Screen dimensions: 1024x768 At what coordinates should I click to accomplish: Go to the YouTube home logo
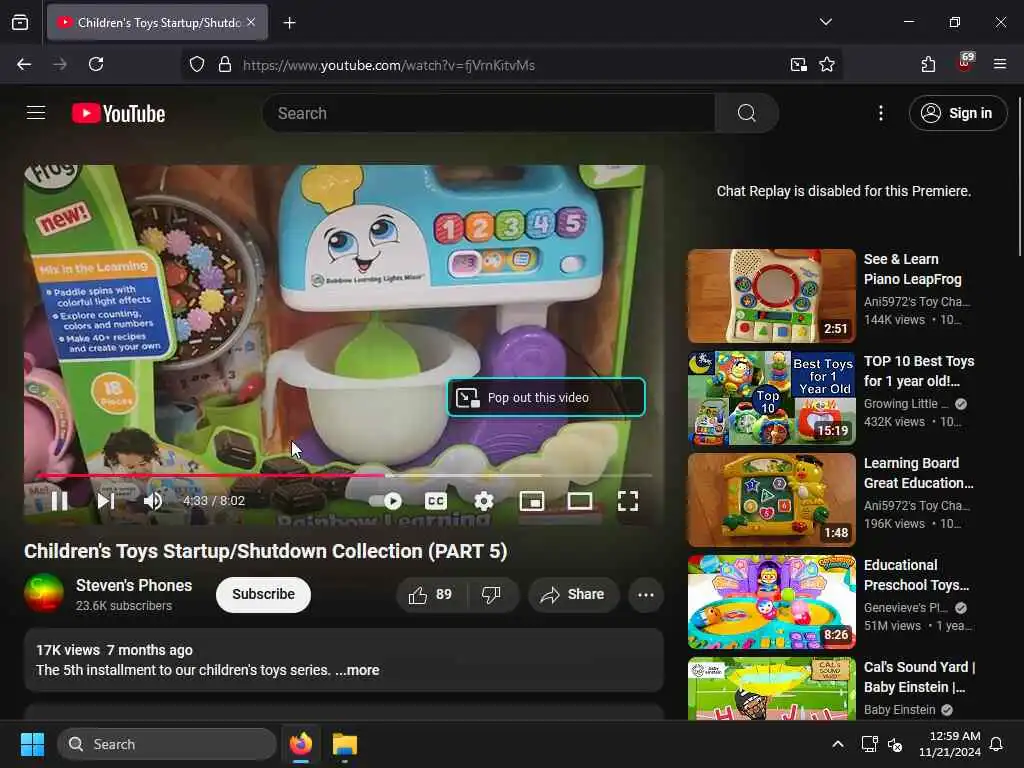click(x=118, y=114)
